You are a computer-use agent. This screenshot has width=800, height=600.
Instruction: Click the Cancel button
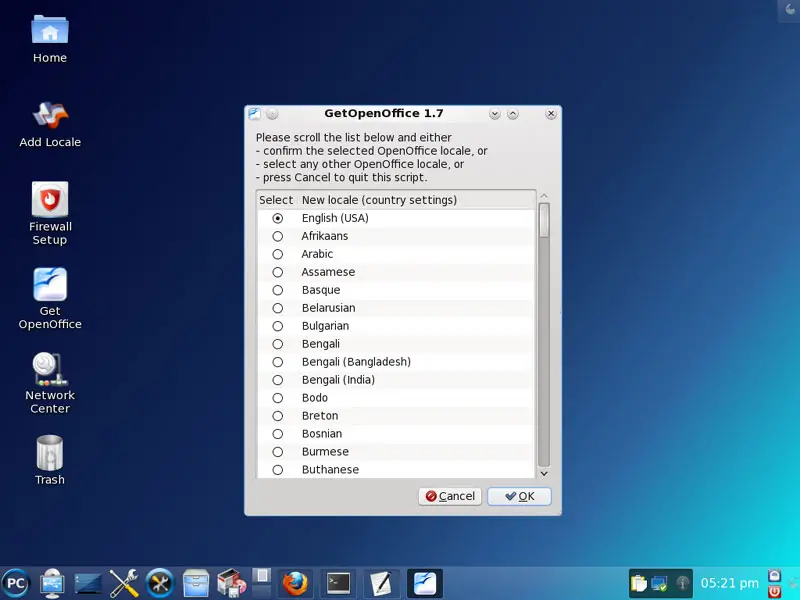point(450,496)
